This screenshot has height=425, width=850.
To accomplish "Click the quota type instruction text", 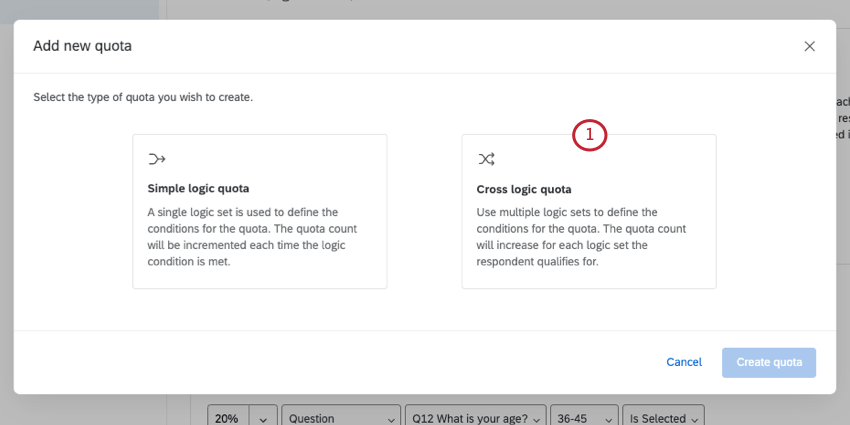I will pos(143,98).
